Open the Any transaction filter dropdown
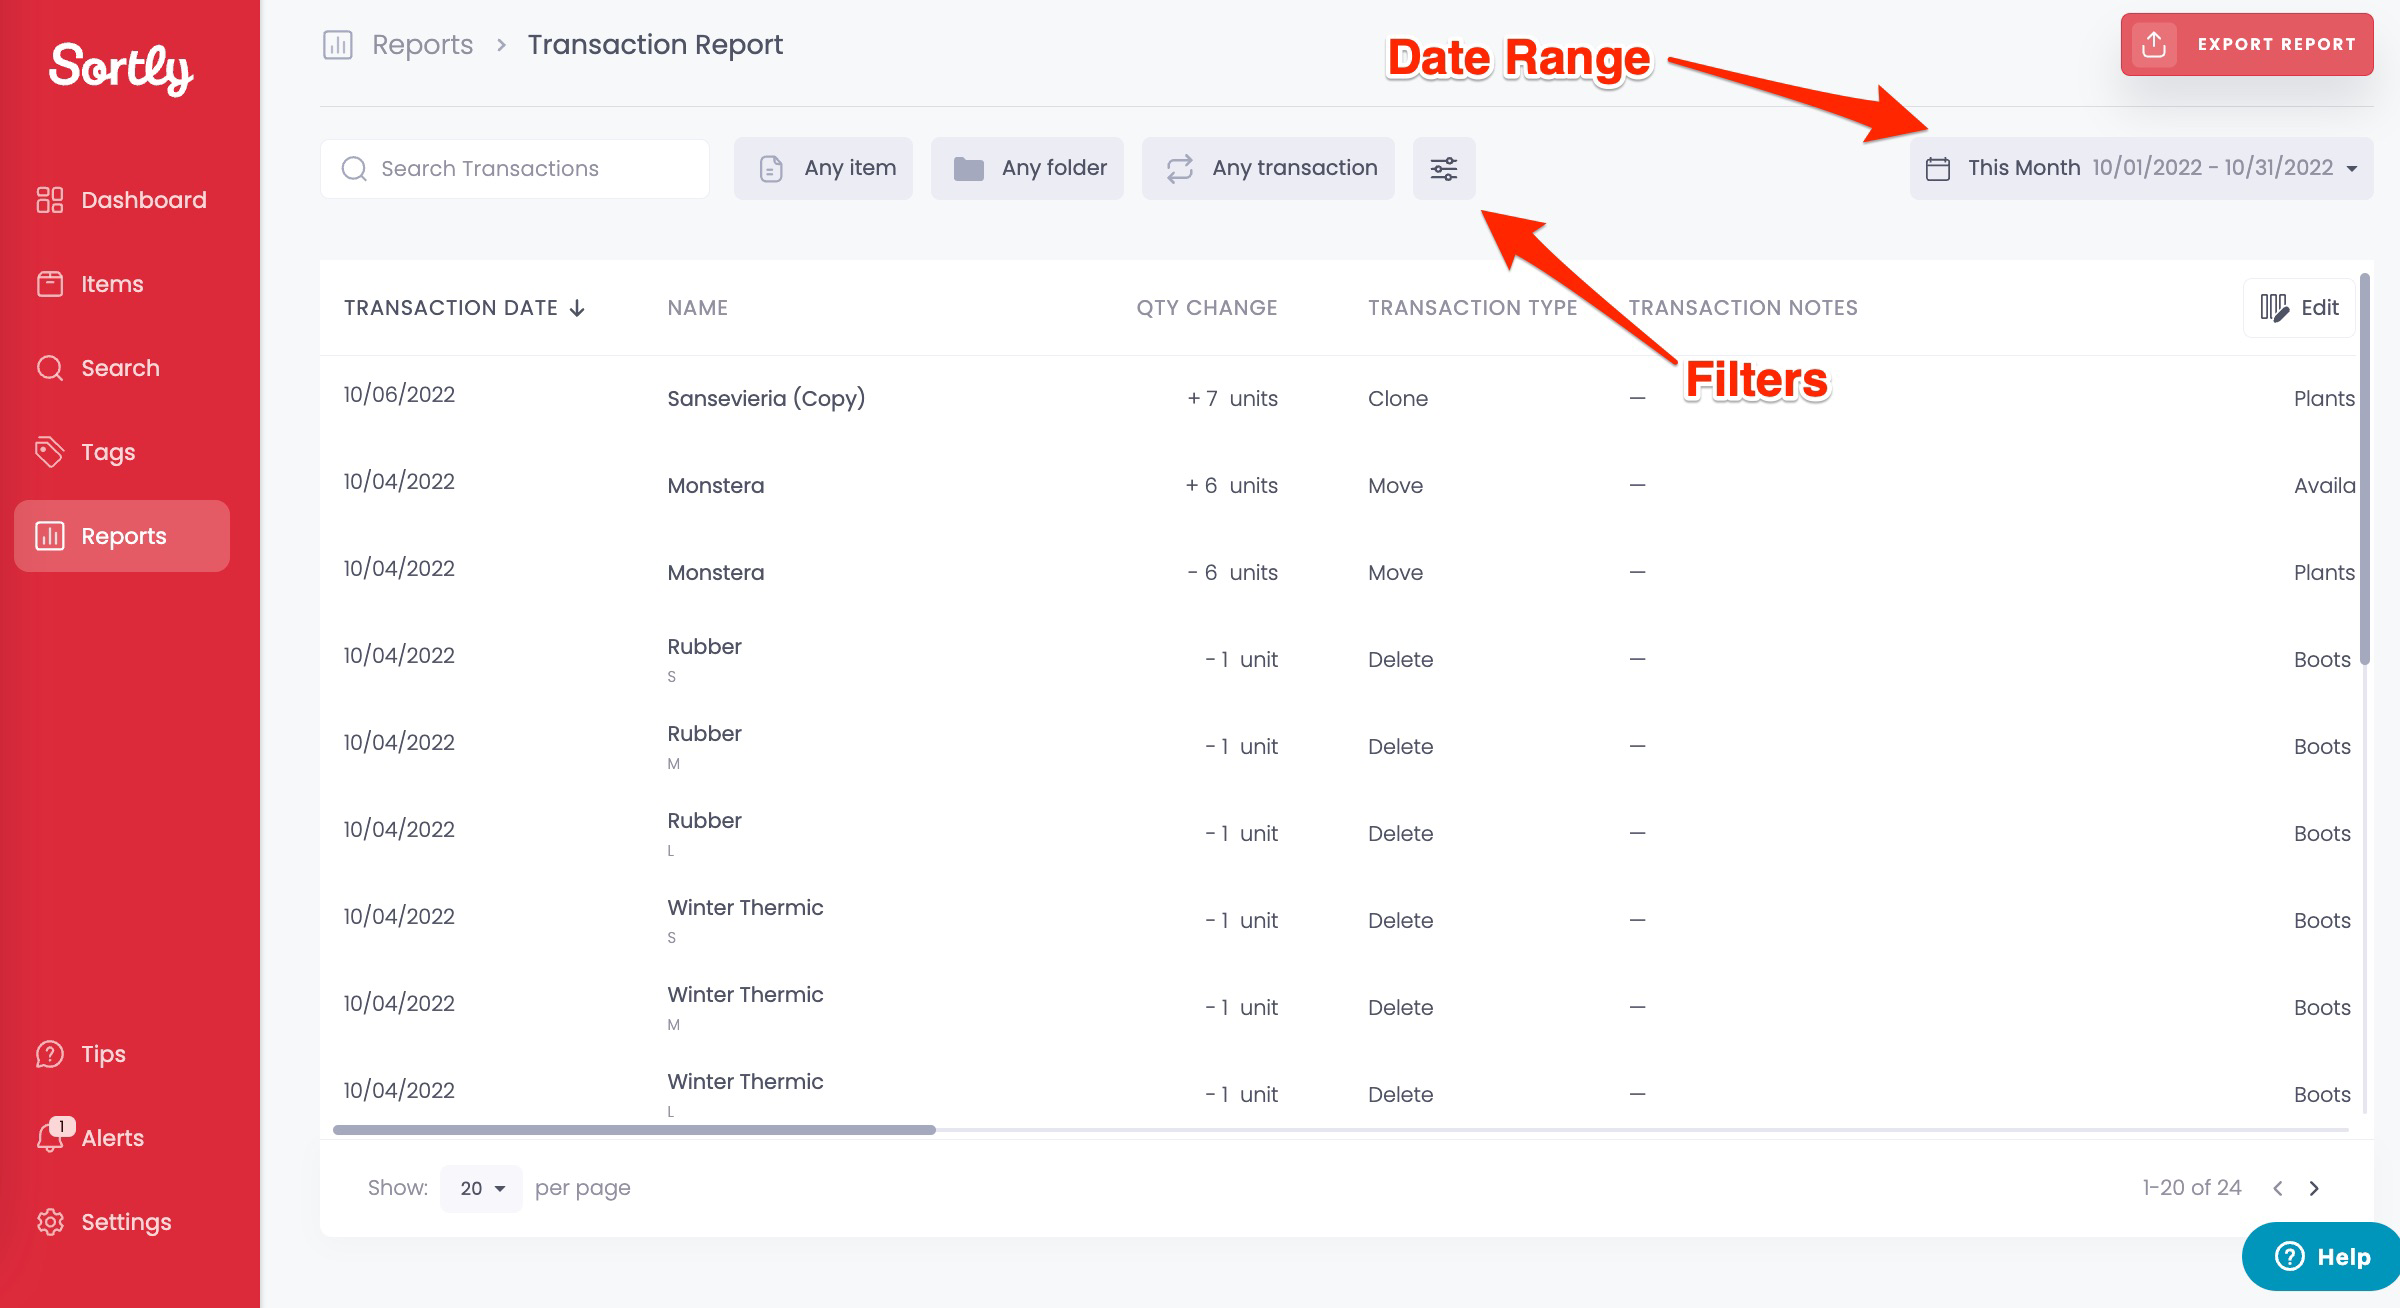The height and width of the screenshot is (1308, 2400). click(1268, 168)
